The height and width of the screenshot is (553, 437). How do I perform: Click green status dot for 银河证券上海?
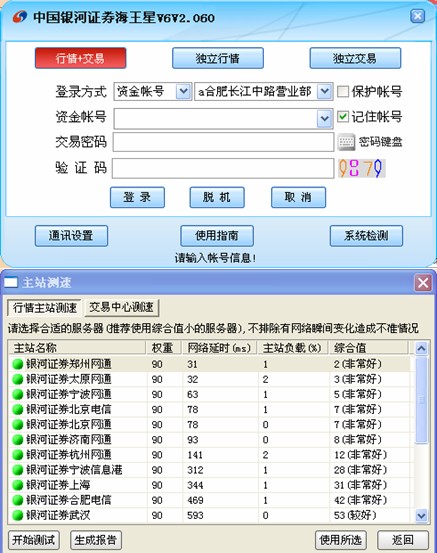click(18, 485)
